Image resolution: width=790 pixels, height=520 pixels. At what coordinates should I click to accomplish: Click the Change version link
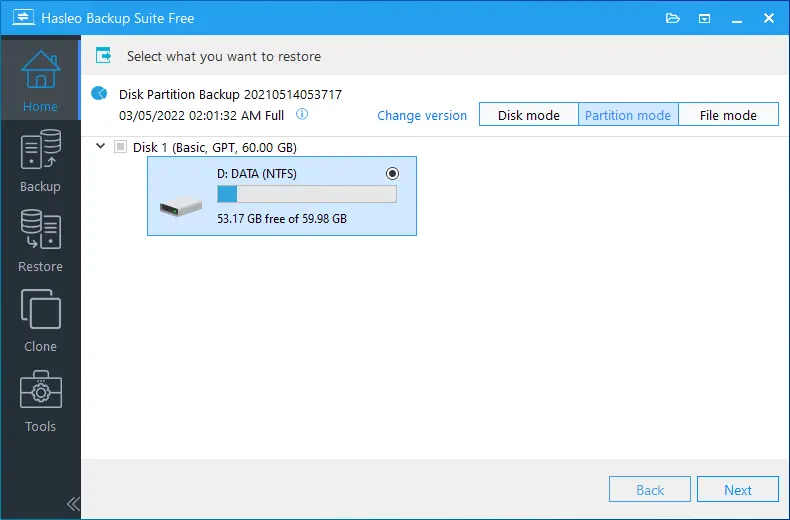pyautogui.click(x=422, y=115)
